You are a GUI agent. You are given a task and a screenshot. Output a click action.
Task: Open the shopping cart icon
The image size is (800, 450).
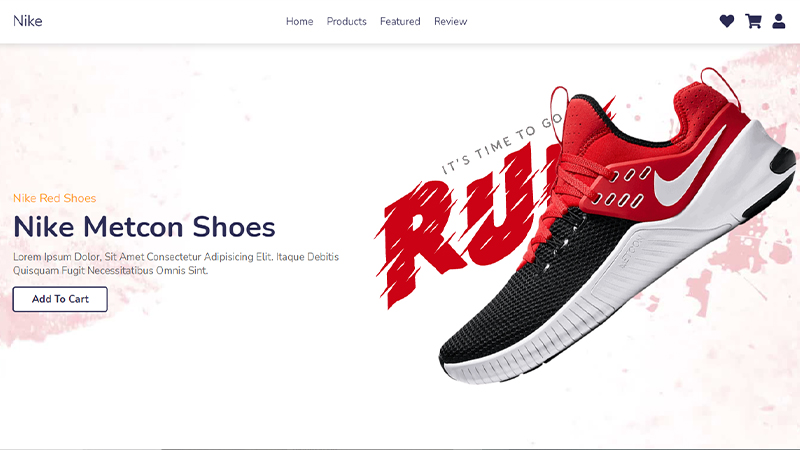753,21
